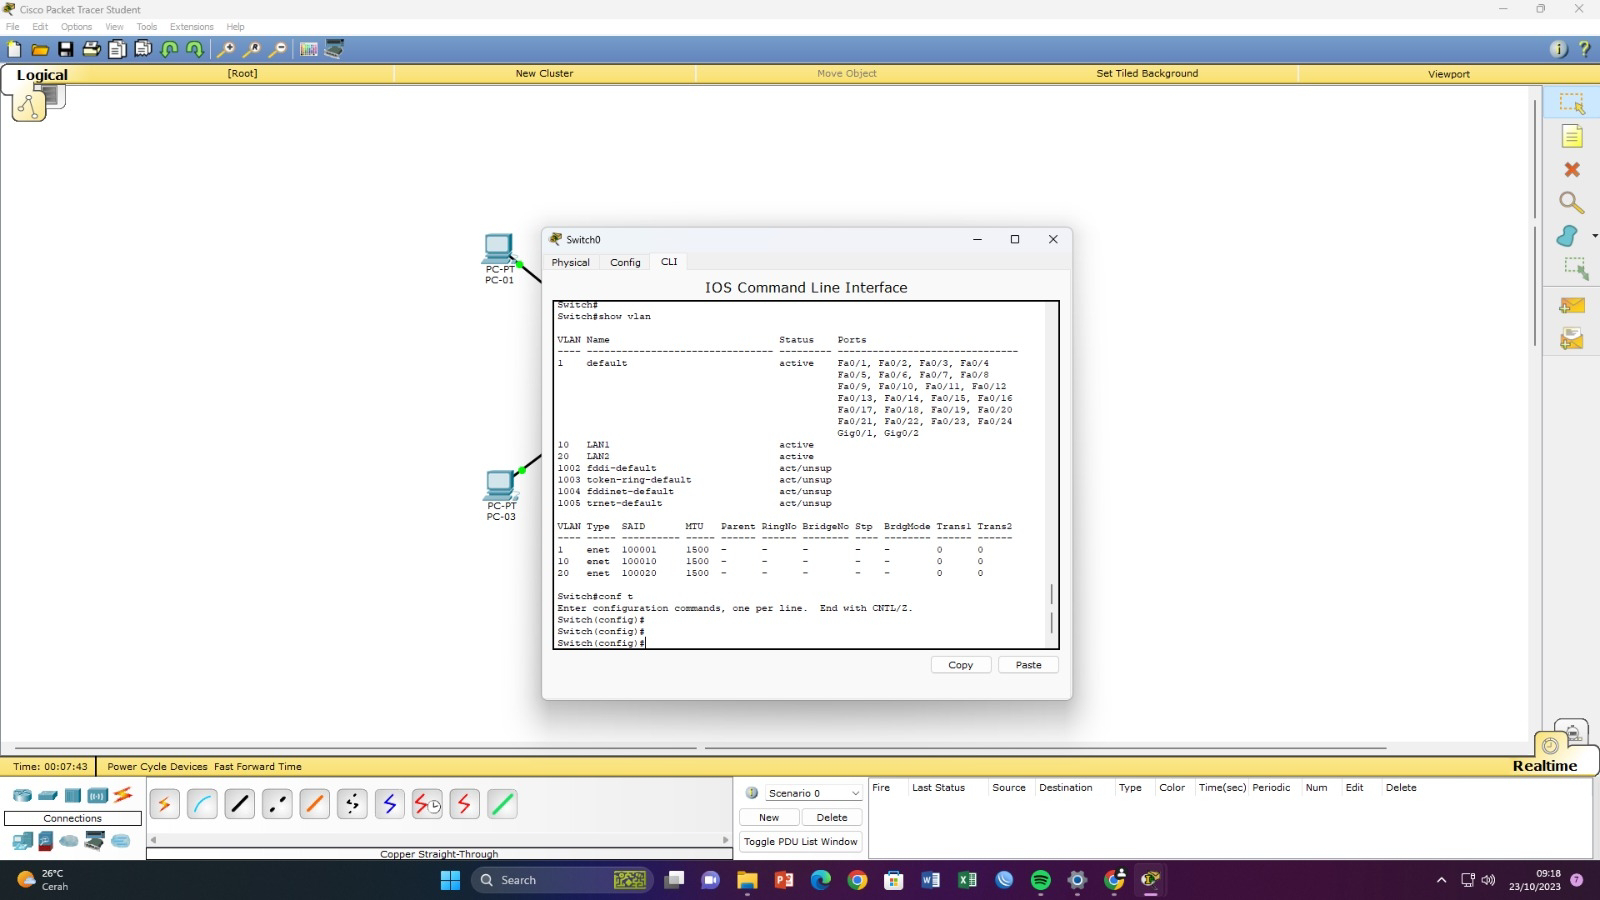The width and height of the screenshot is (1600, 900).
Task: Open Custom Devices Dialog icon
Action: pos(334,49)
